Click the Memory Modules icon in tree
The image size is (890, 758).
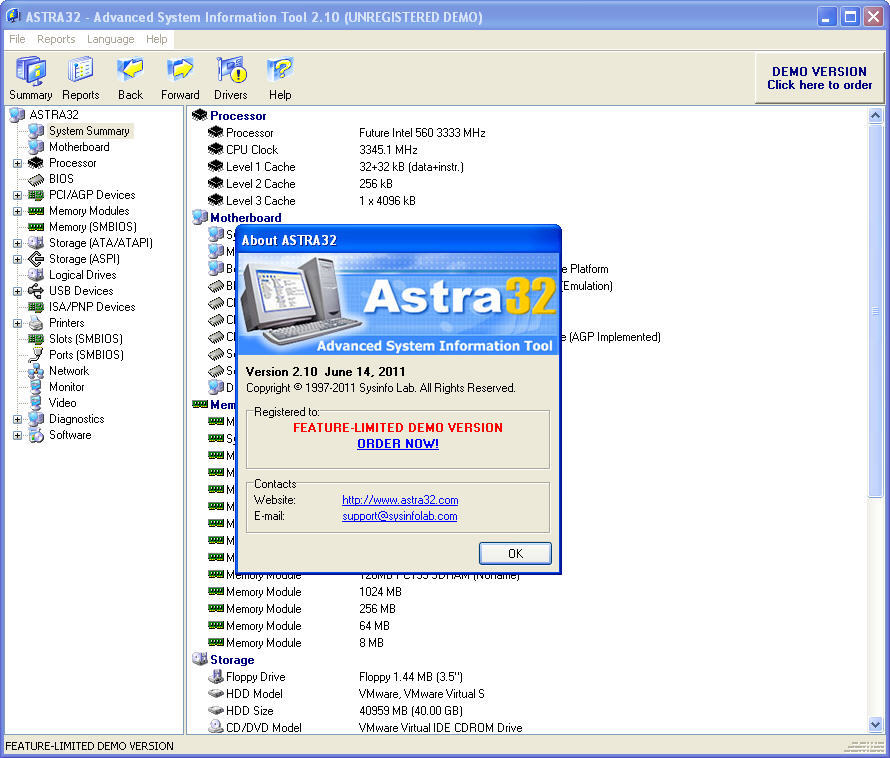36,211
